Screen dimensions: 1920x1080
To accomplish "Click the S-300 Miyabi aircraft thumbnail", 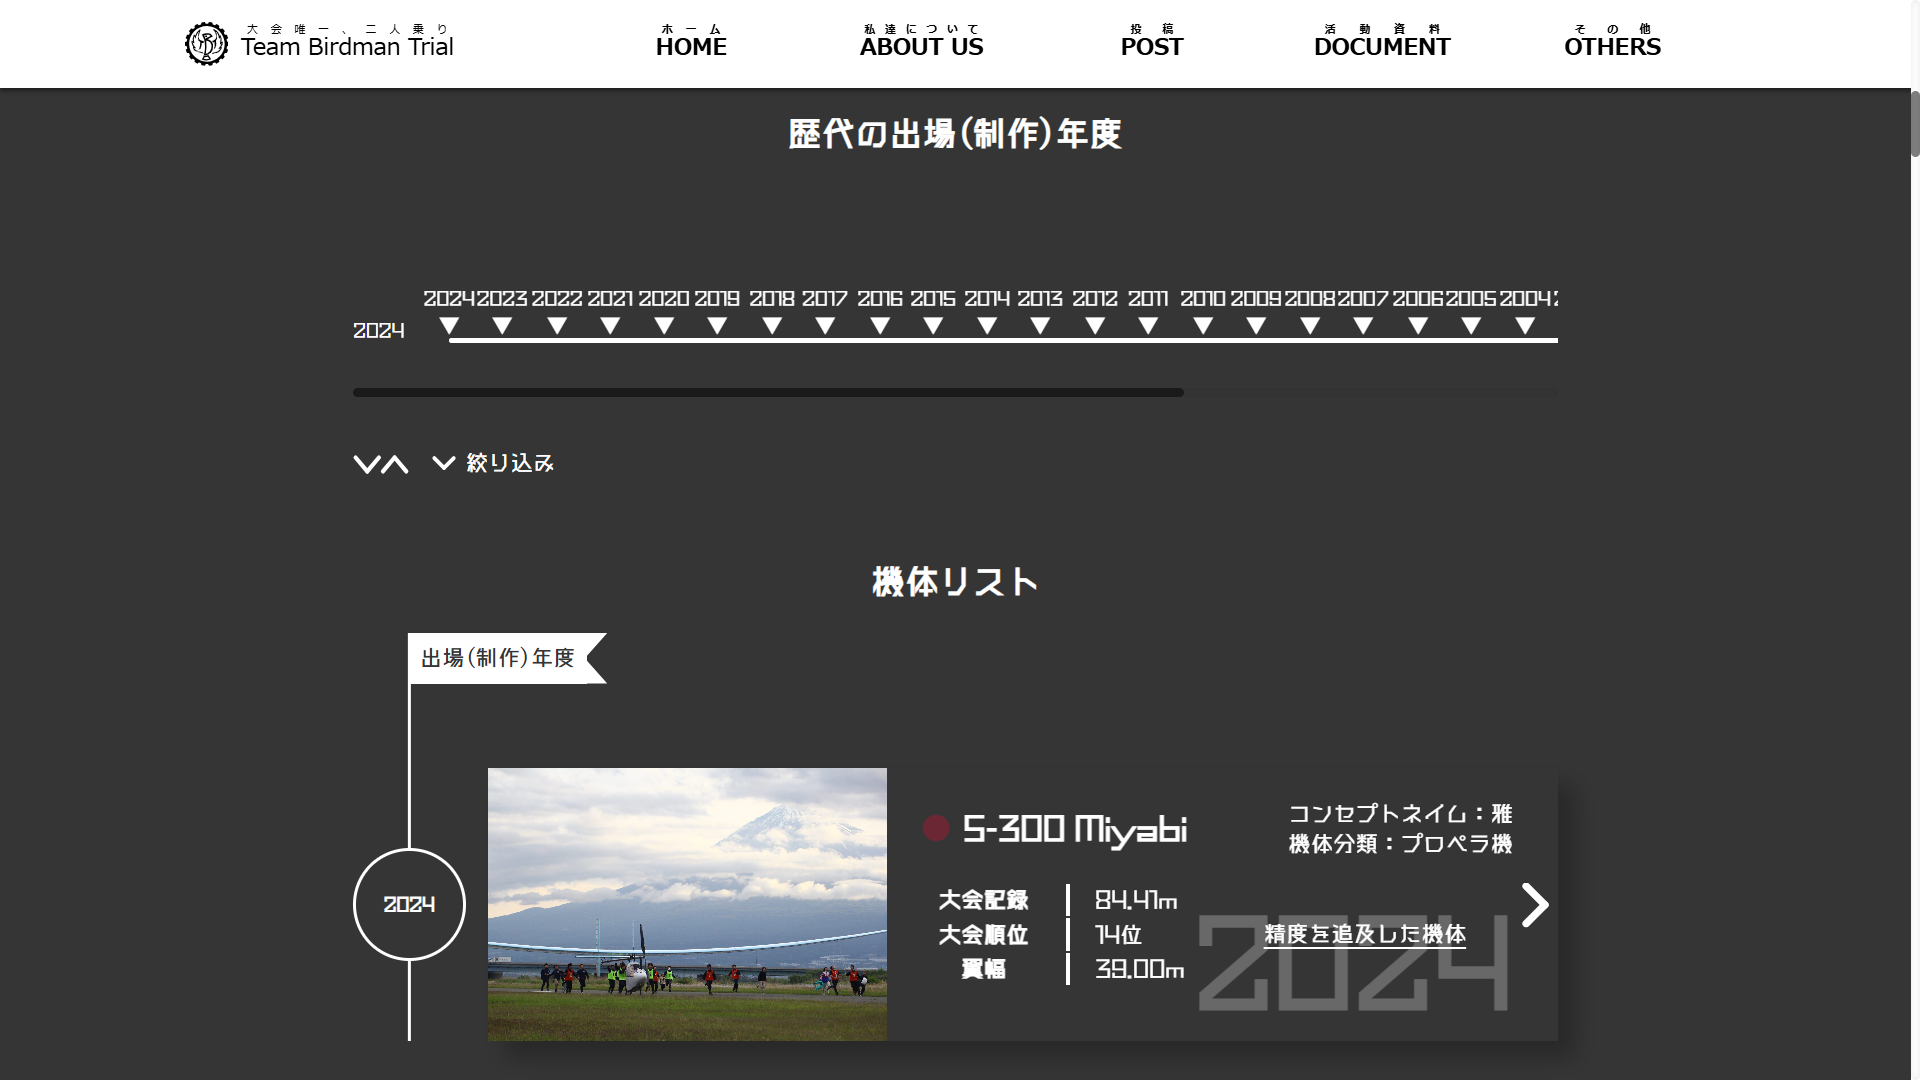I will click(x=686, y=903).
